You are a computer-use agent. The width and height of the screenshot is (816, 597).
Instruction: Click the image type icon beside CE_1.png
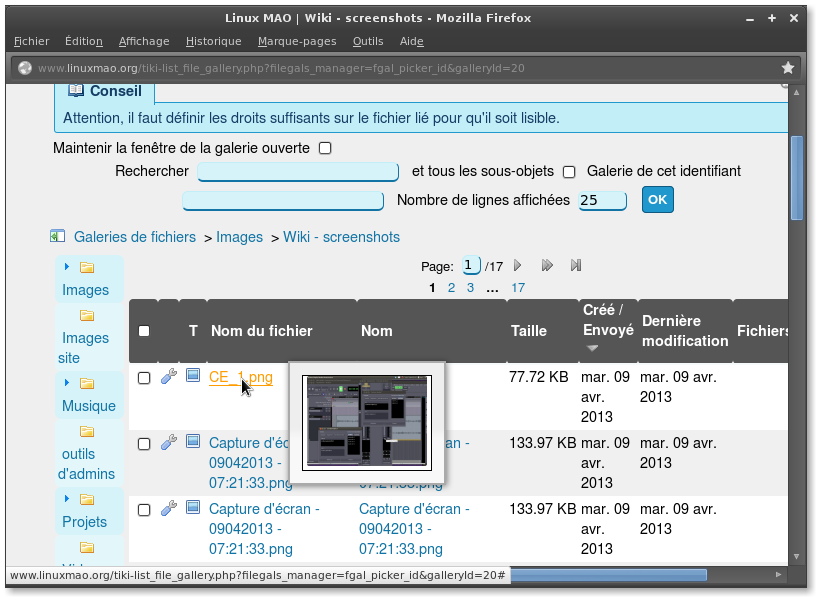coord(193,376)
